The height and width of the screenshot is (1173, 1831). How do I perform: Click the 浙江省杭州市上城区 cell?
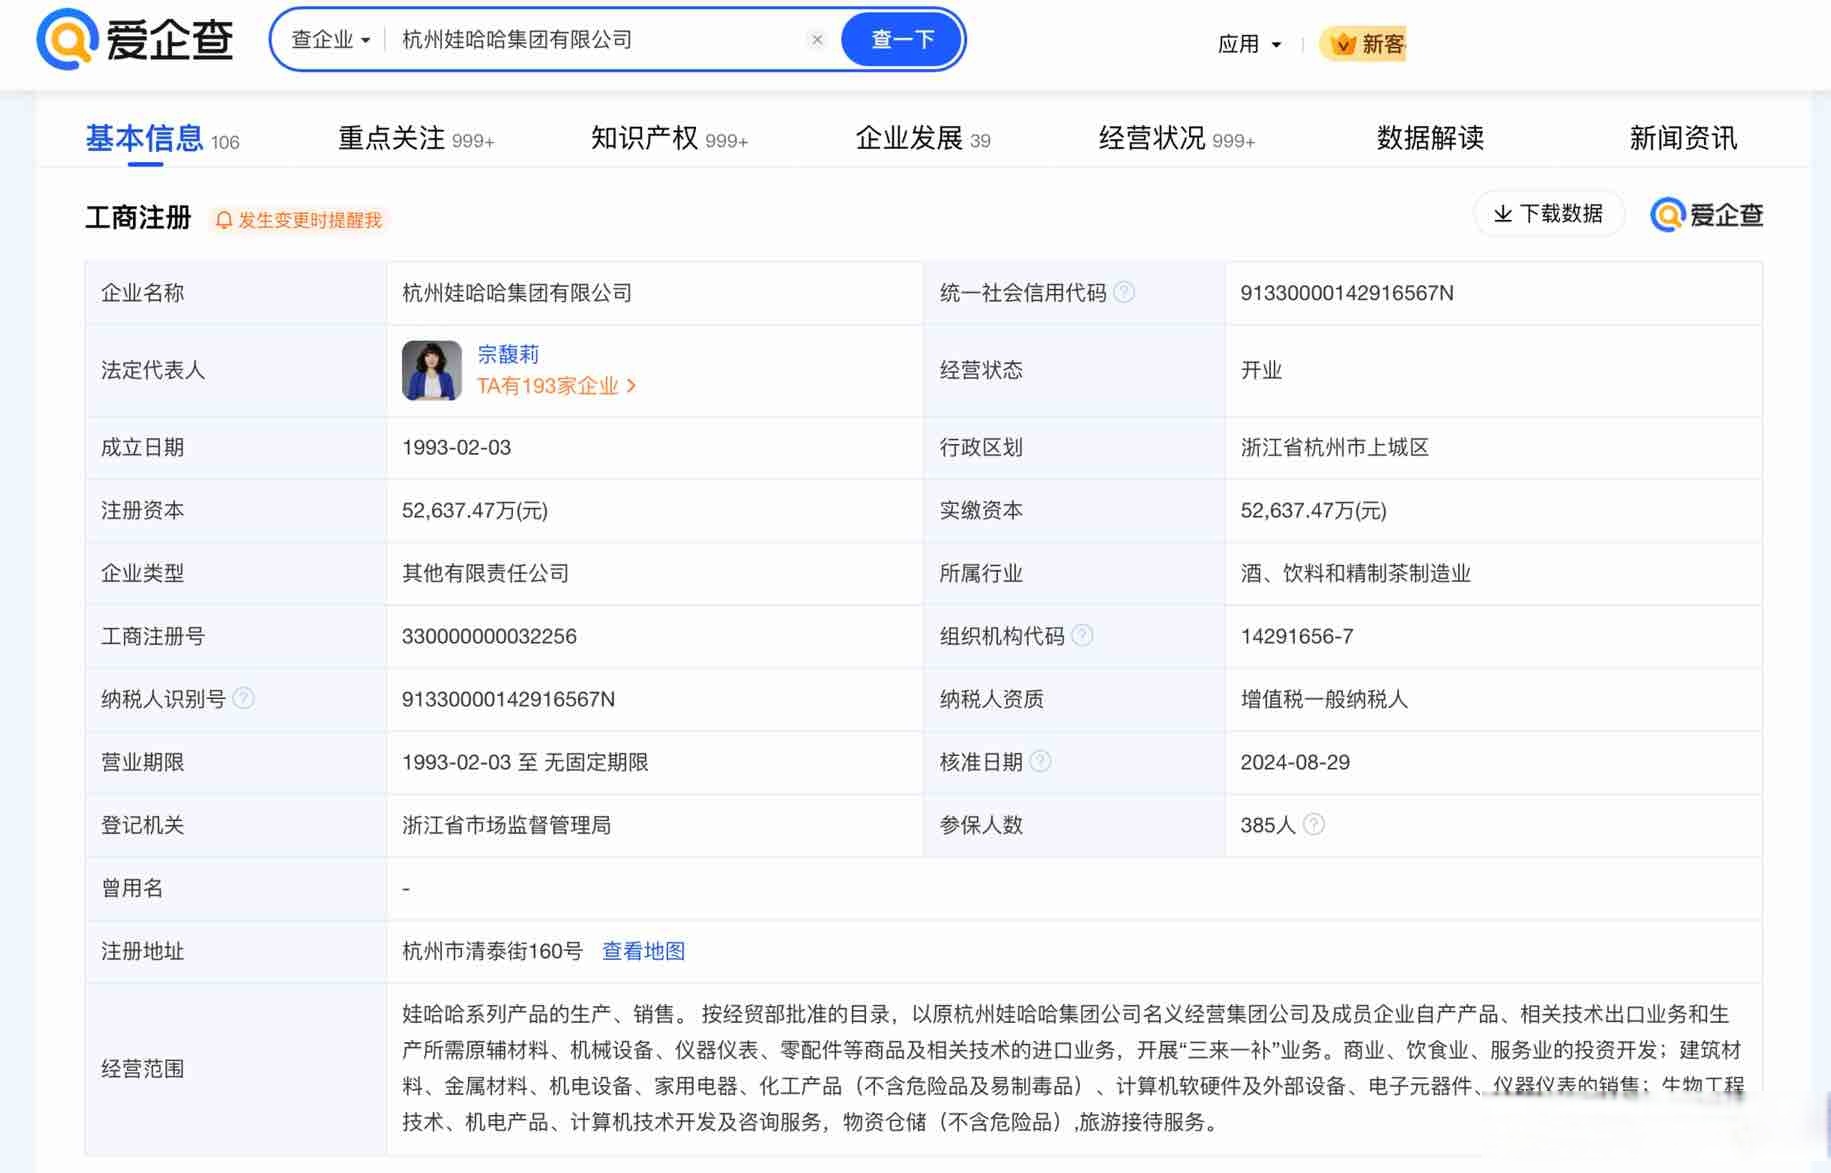[x=1334, y=447]
